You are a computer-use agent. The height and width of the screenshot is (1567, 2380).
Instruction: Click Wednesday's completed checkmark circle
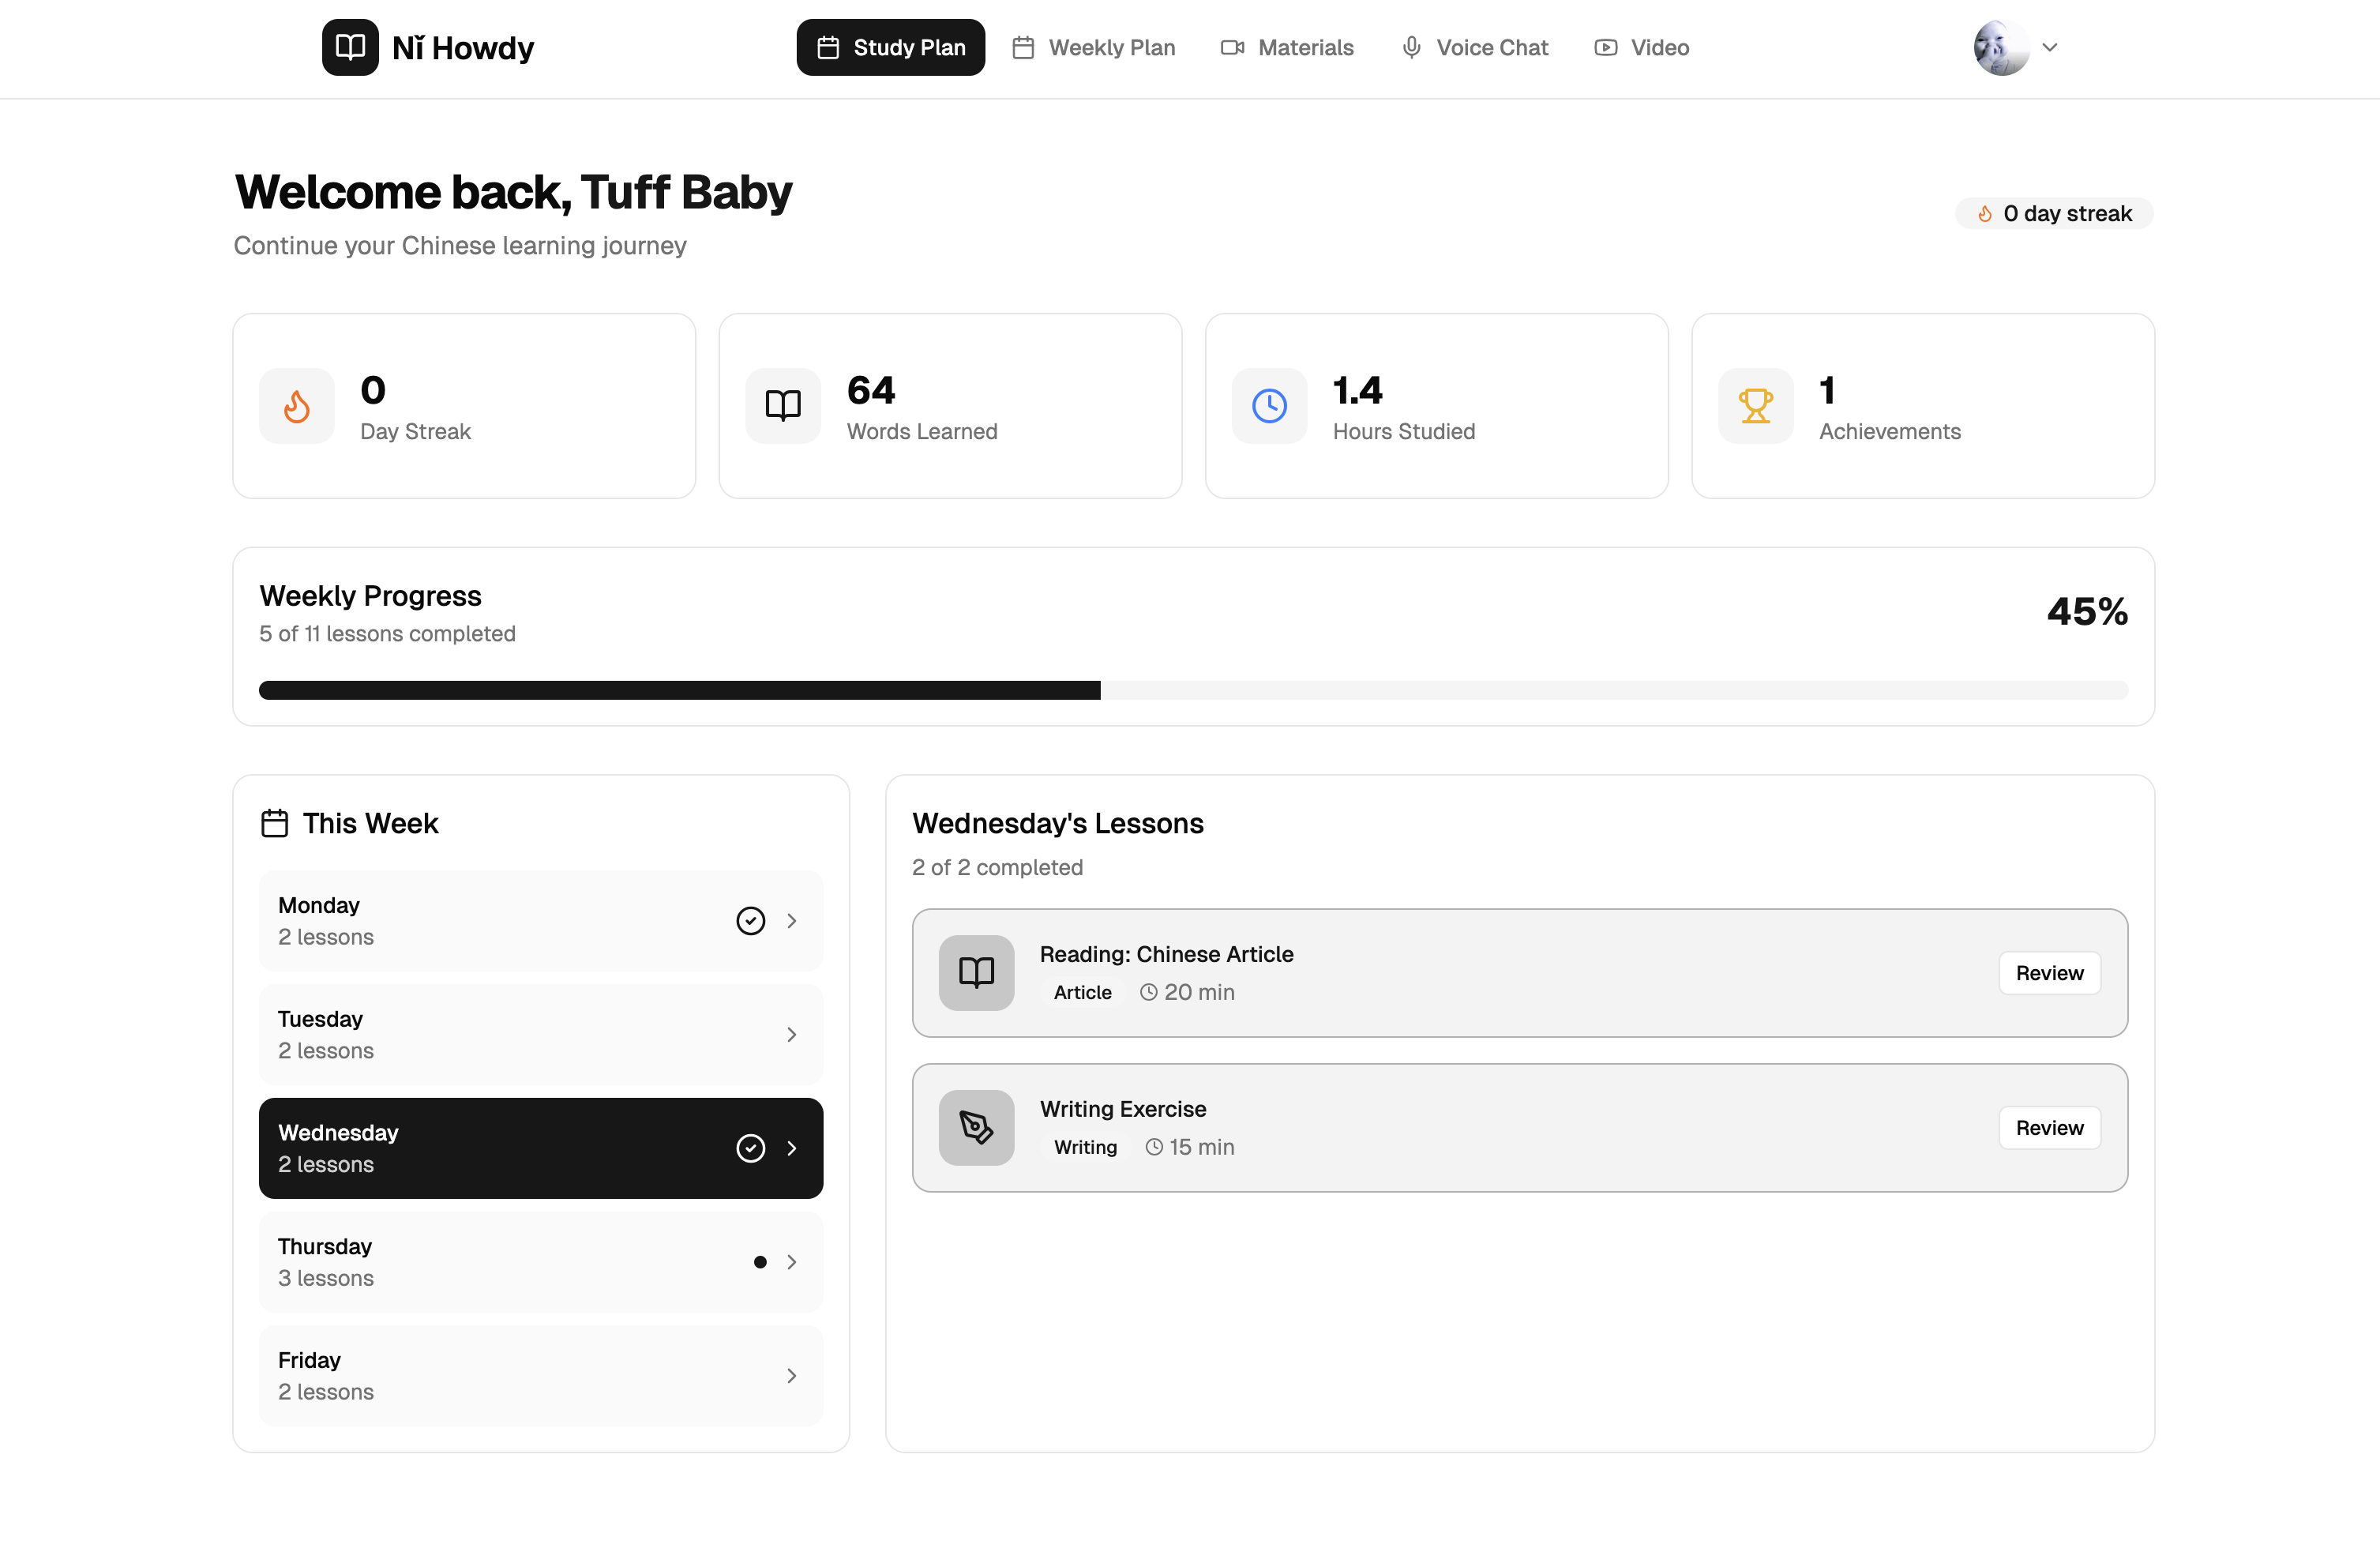[x=750, y=1148]
